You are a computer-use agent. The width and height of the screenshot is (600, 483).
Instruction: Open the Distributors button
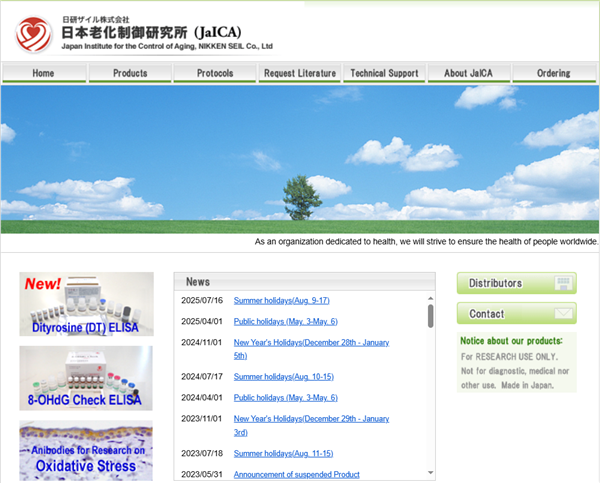(x=517, y=283)
